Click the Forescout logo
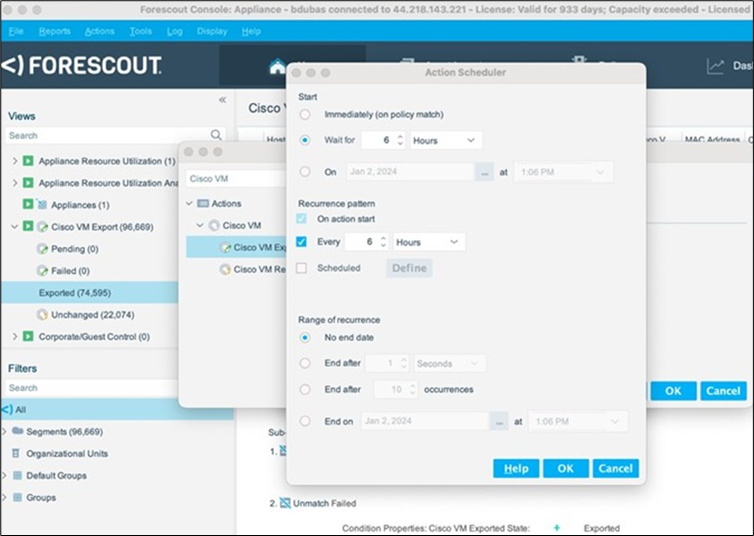This screenshot has width=754, height=536. (81, 65)
